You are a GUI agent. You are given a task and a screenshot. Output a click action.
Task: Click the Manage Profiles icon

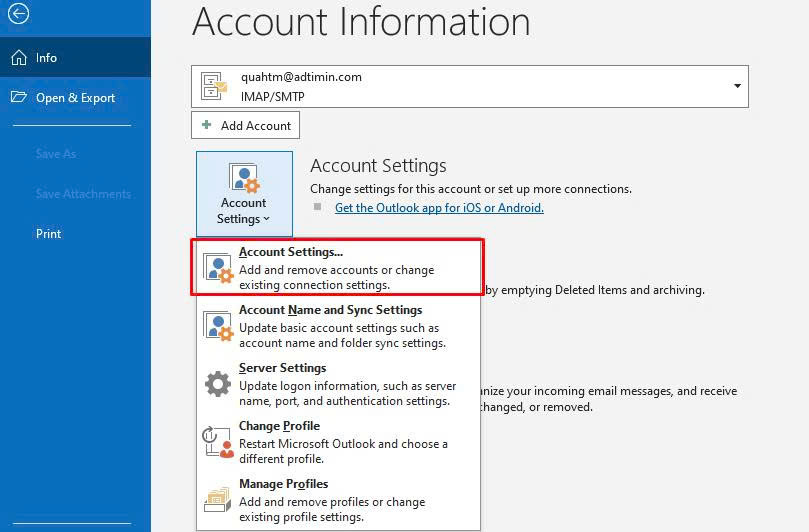coord(218,500)
